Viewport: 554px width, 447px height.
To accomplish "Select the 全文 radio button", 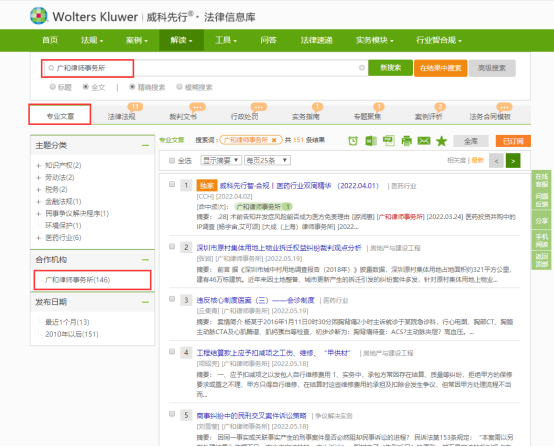I will click(x=86, y=87).
